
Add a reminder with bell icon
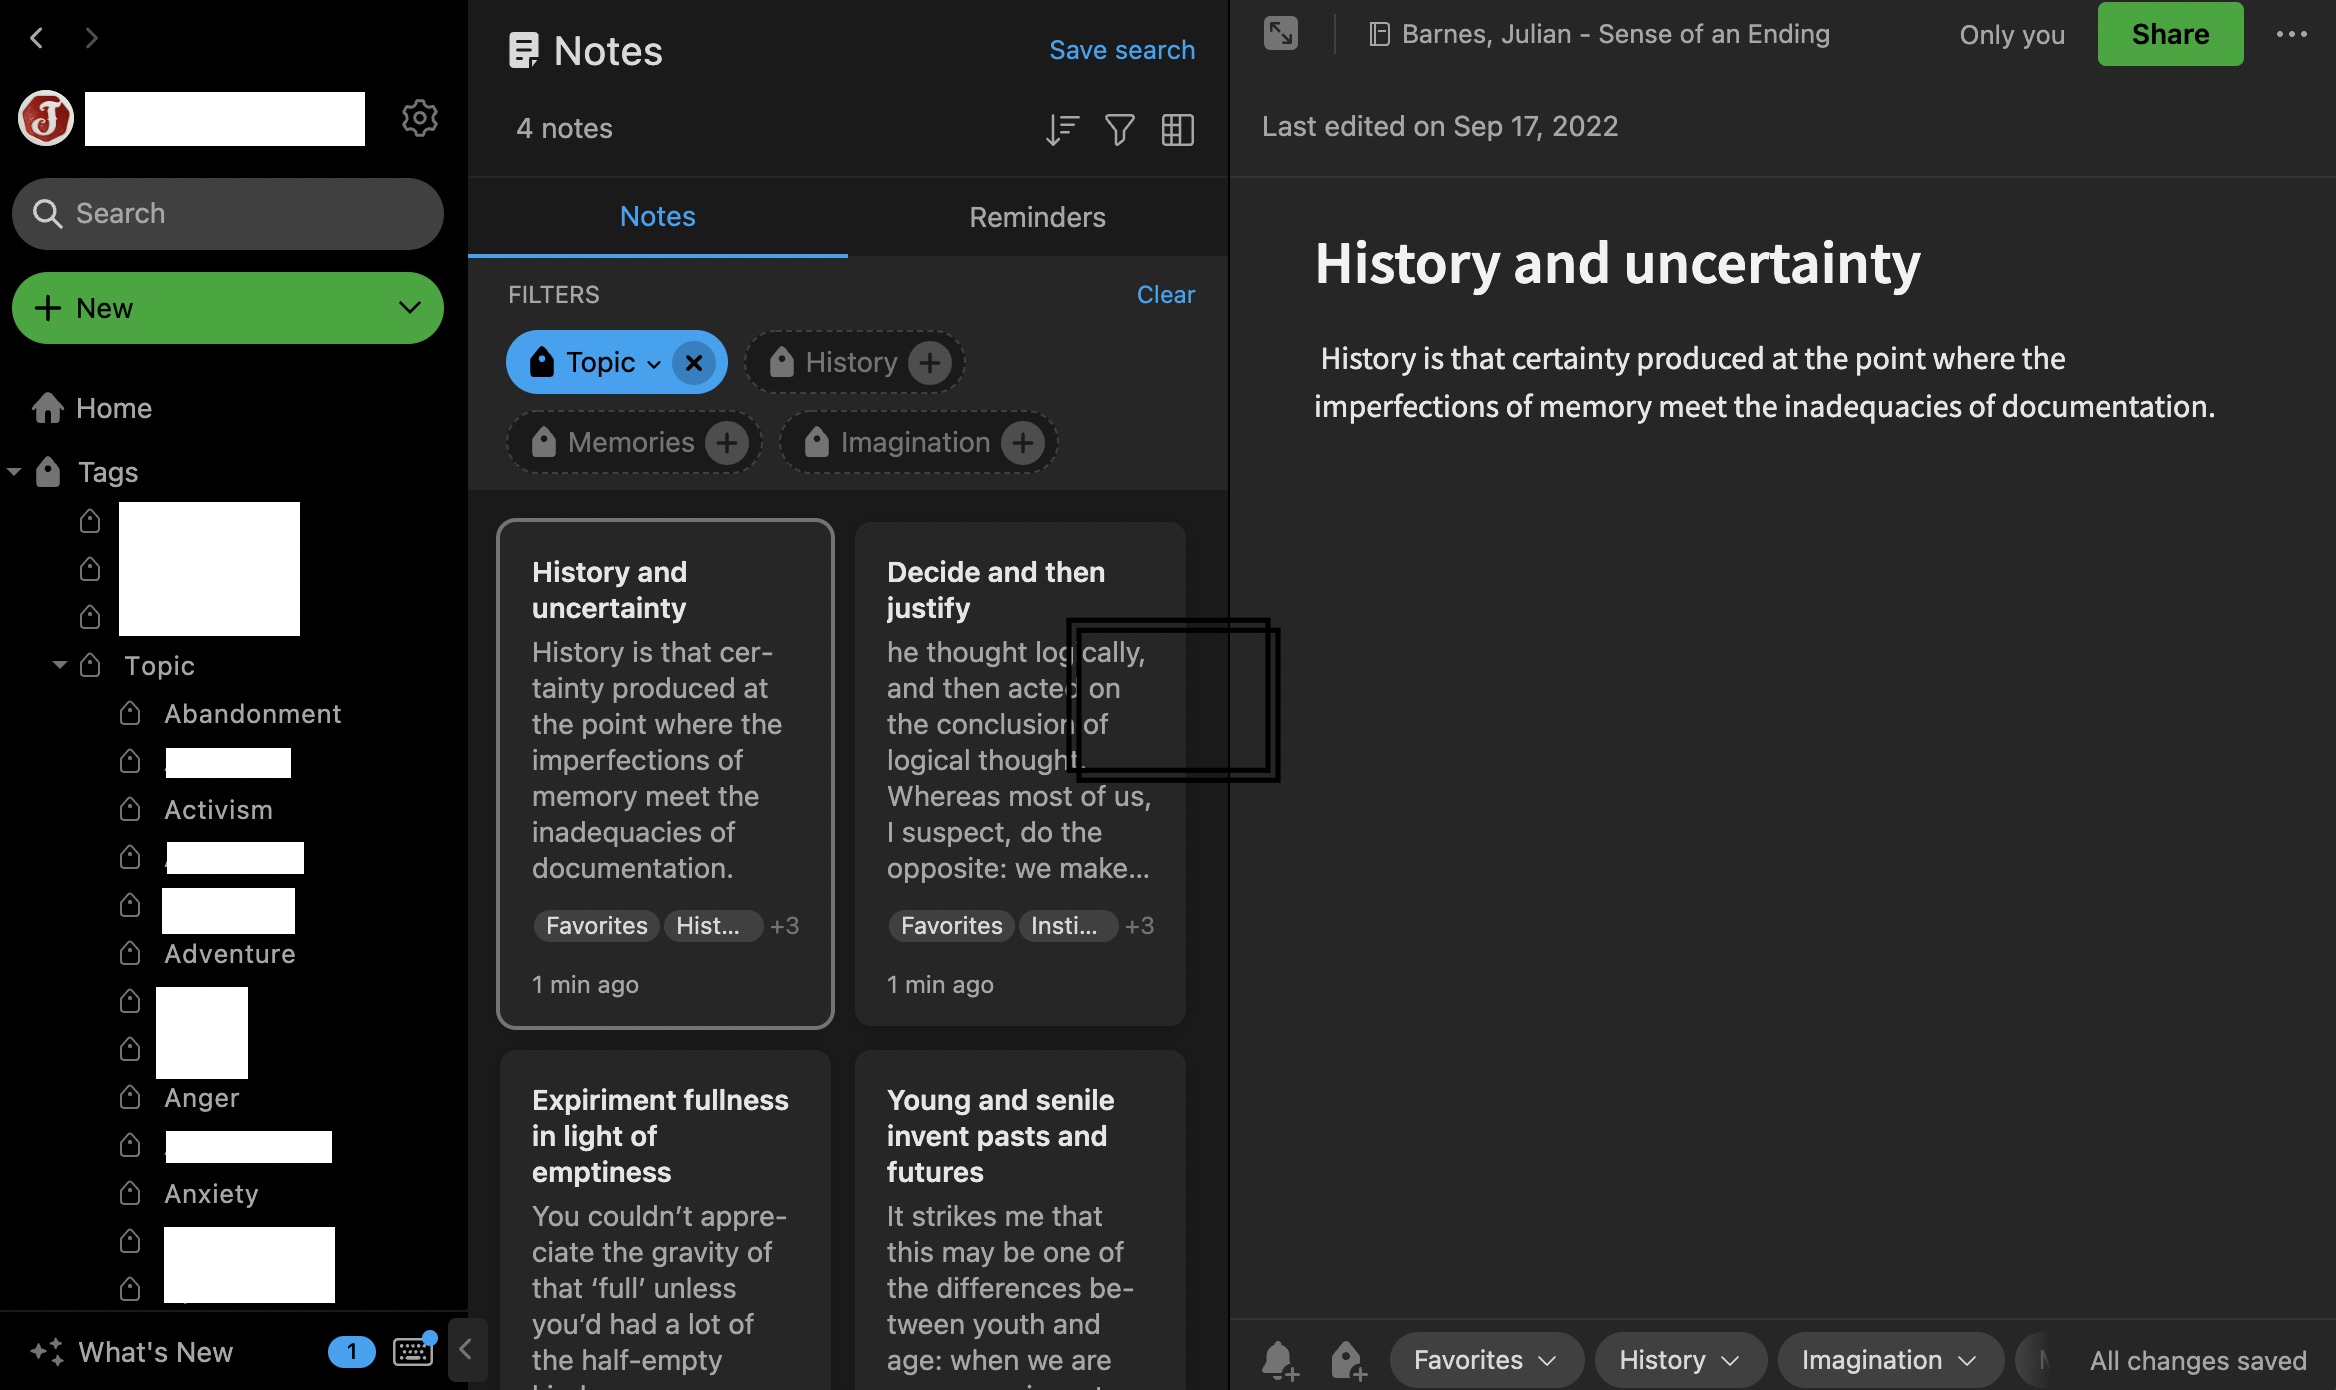pyautogui.click(x=1278, y=1360)
